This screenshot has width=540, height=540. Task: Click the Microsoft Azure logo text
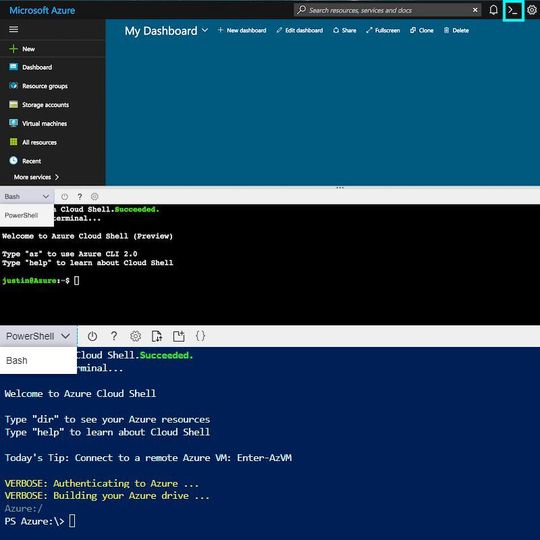tap(42, 10)
